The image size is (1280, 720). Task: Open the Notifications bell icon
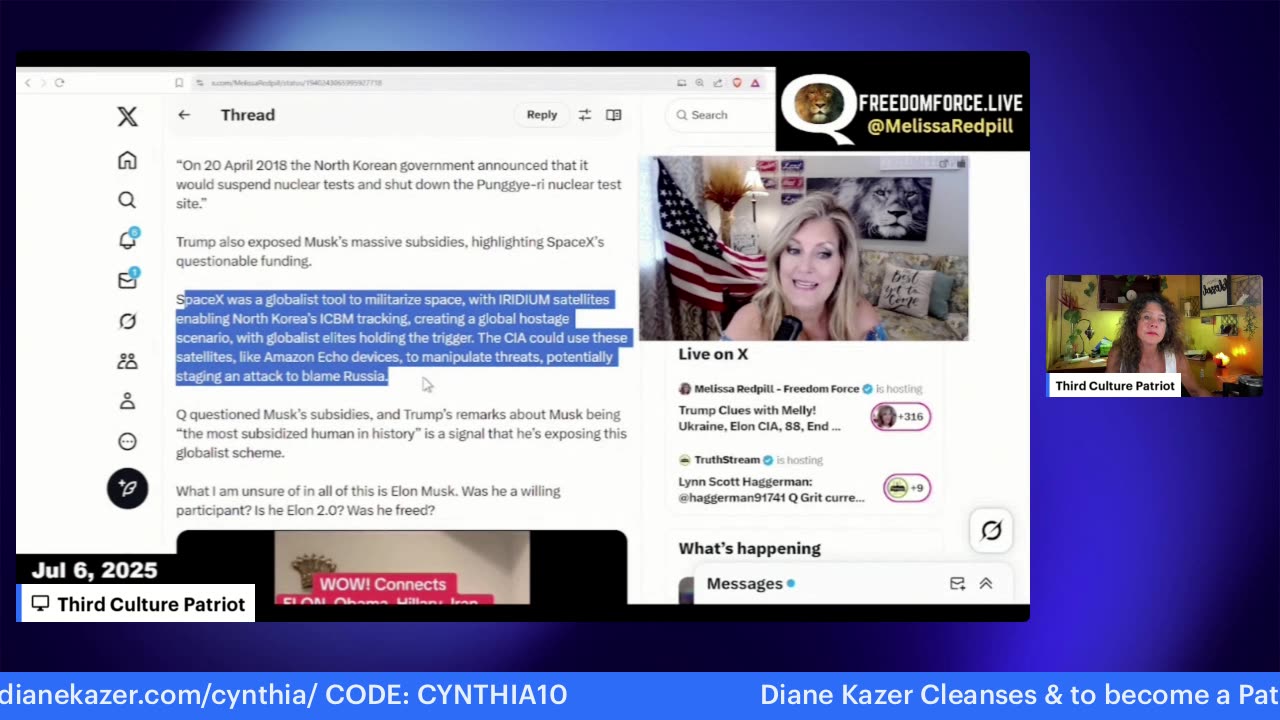[x=127, y=240]
